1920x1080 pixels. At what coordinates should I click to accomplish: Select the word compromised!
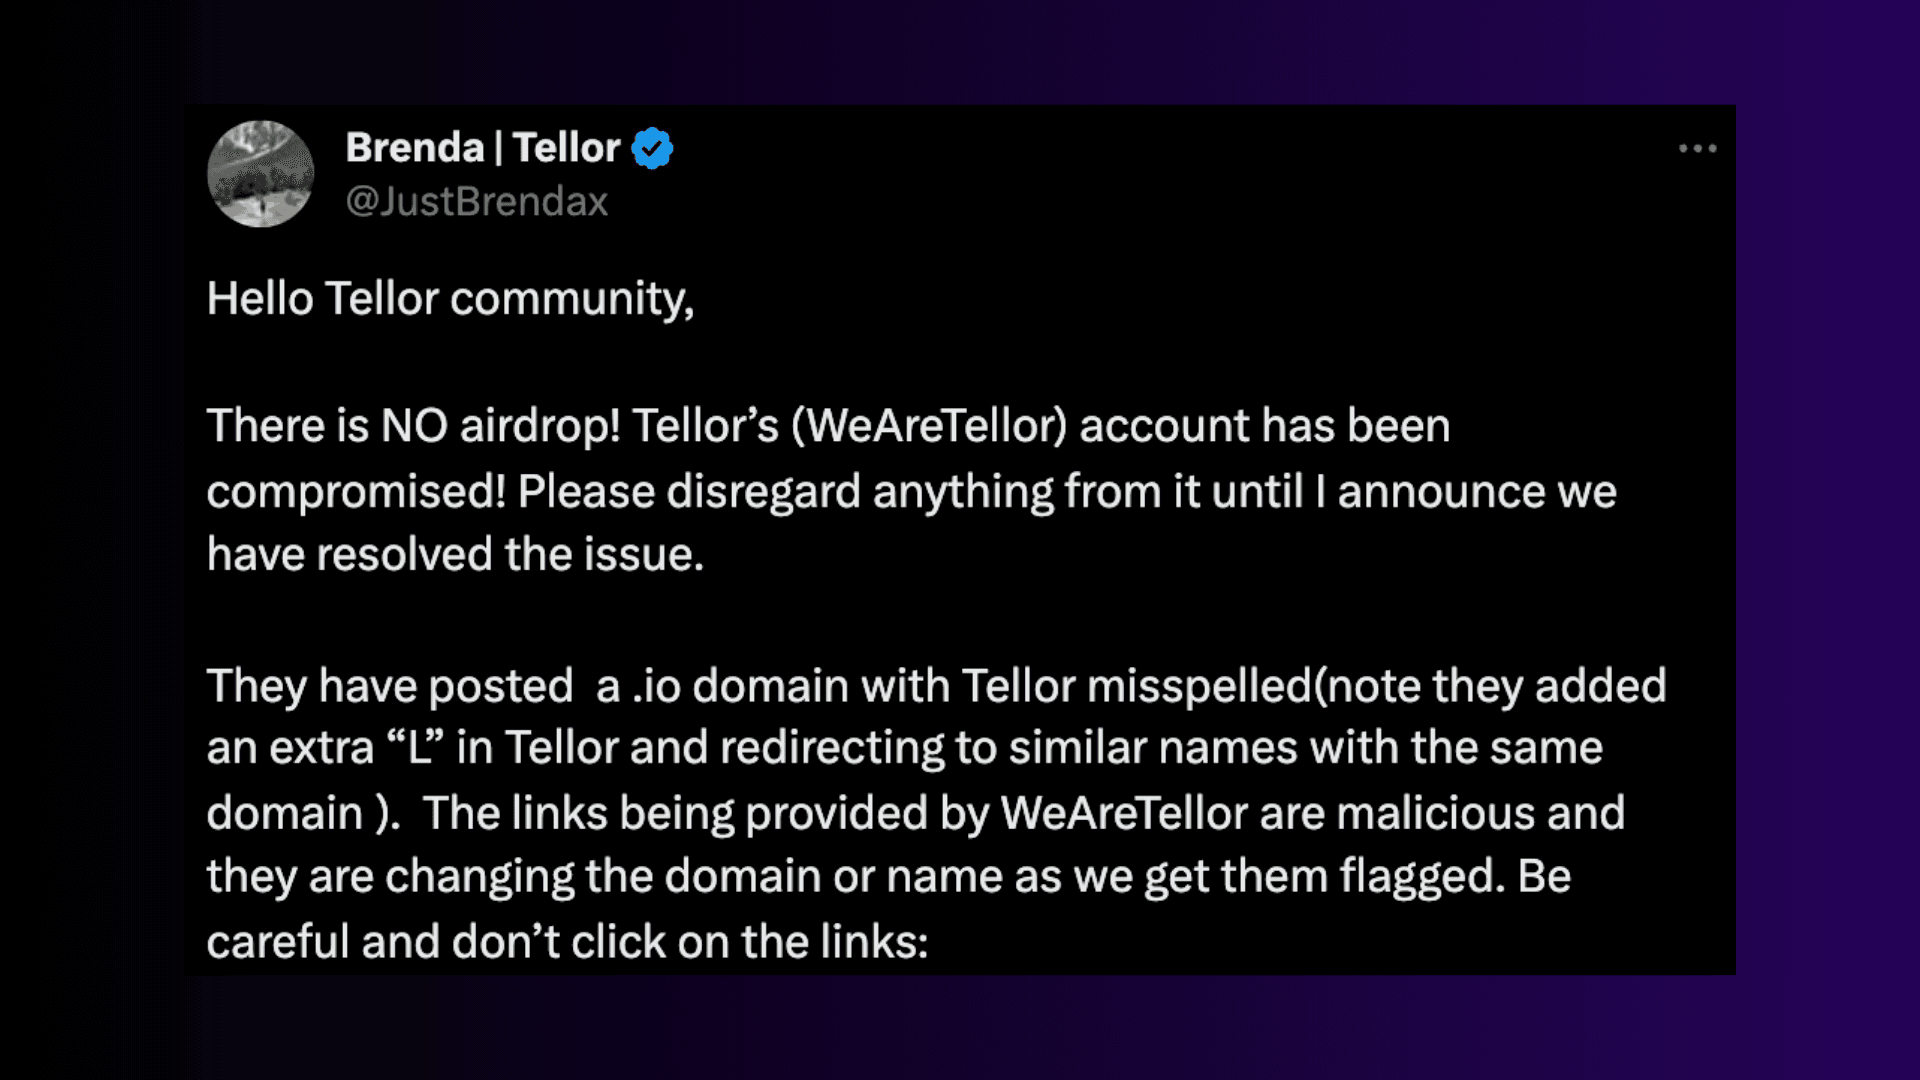[357, 492]
